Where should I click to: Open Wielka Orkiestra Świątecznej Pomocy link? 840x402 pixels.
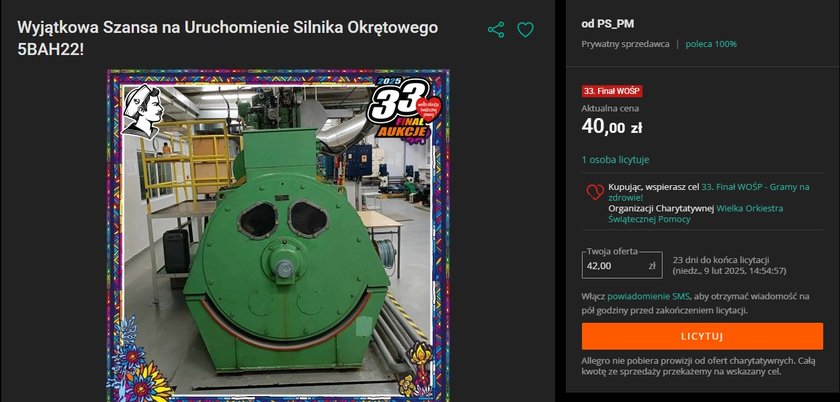[x=695, y=213]
